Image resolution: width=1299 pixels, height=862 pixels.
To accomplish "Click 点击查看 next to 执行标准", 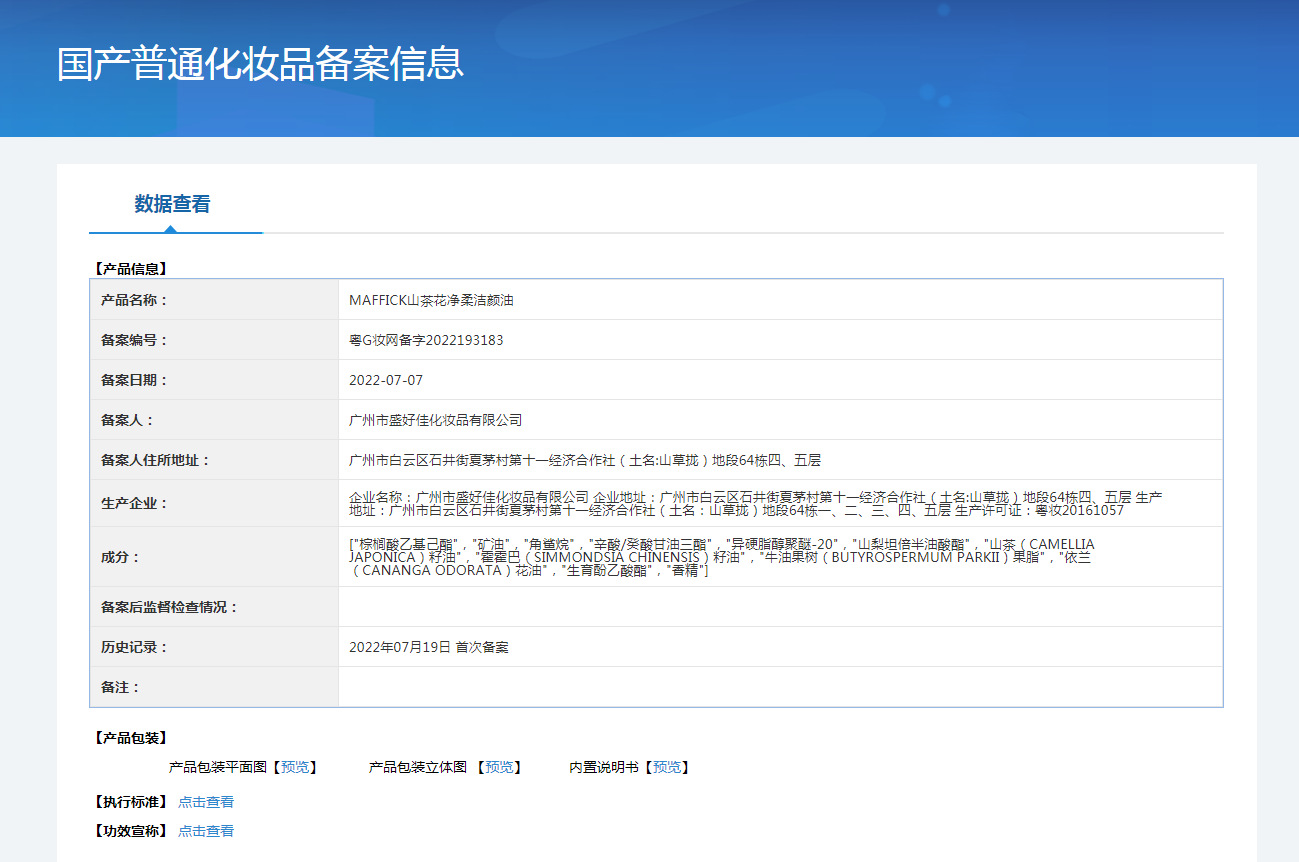I will point(206,802).
